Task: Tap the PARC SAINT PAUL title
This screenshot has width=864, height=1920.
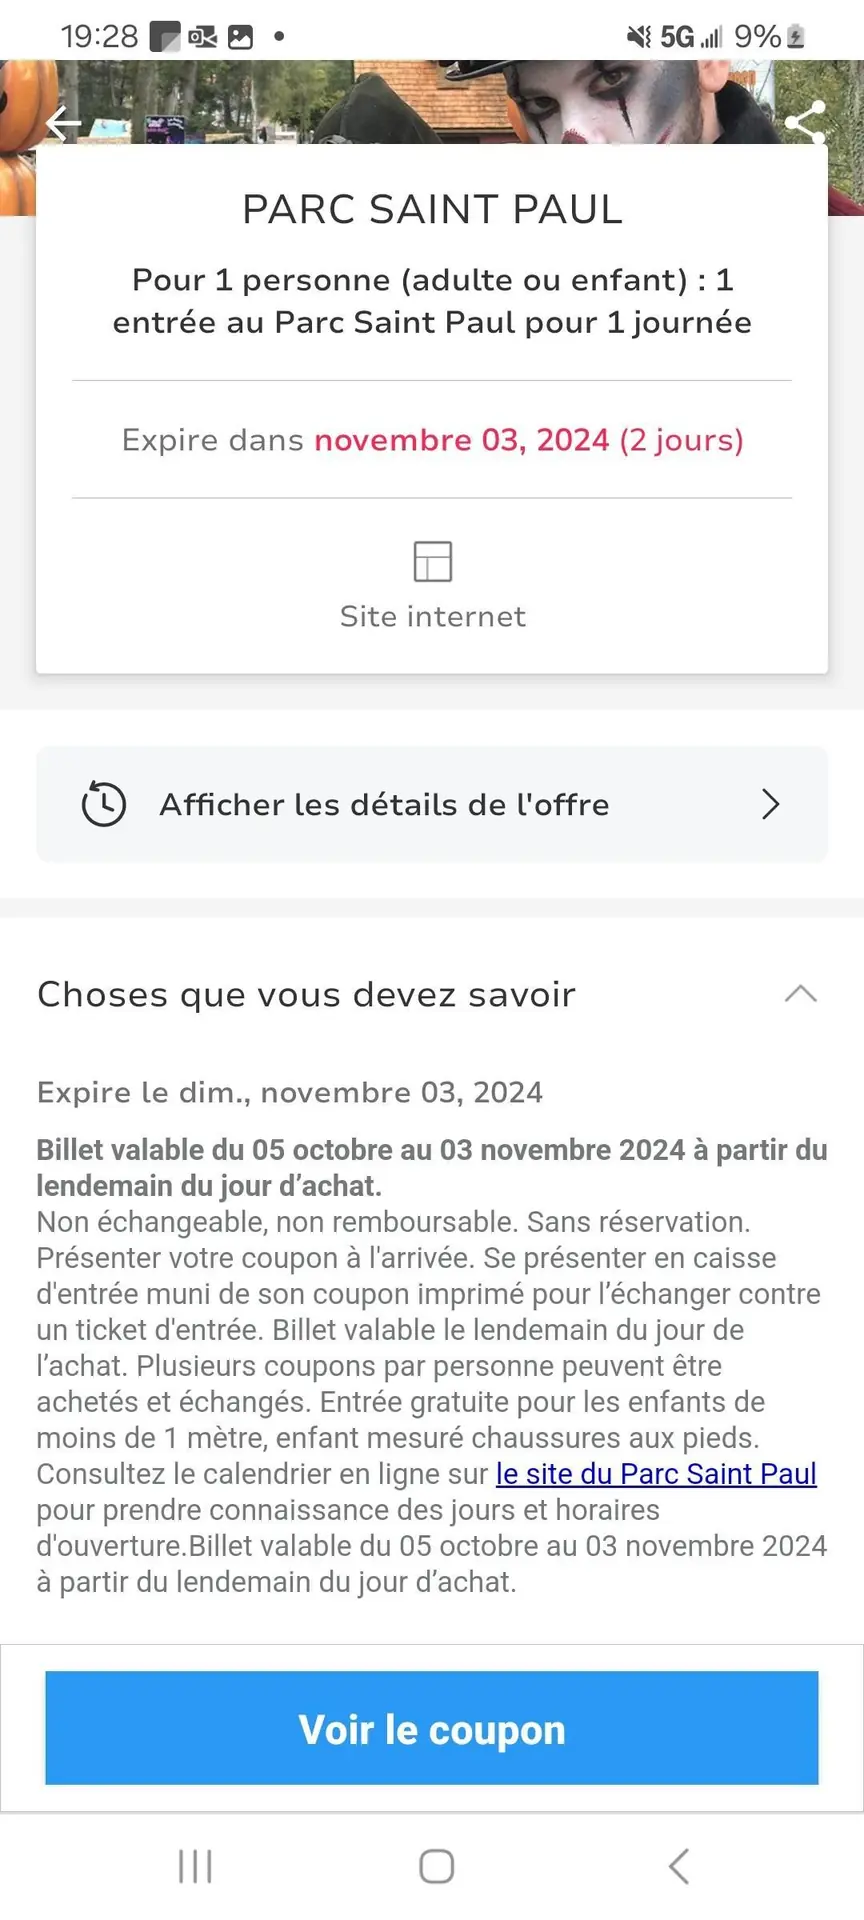Action: [x=433, y=209]
